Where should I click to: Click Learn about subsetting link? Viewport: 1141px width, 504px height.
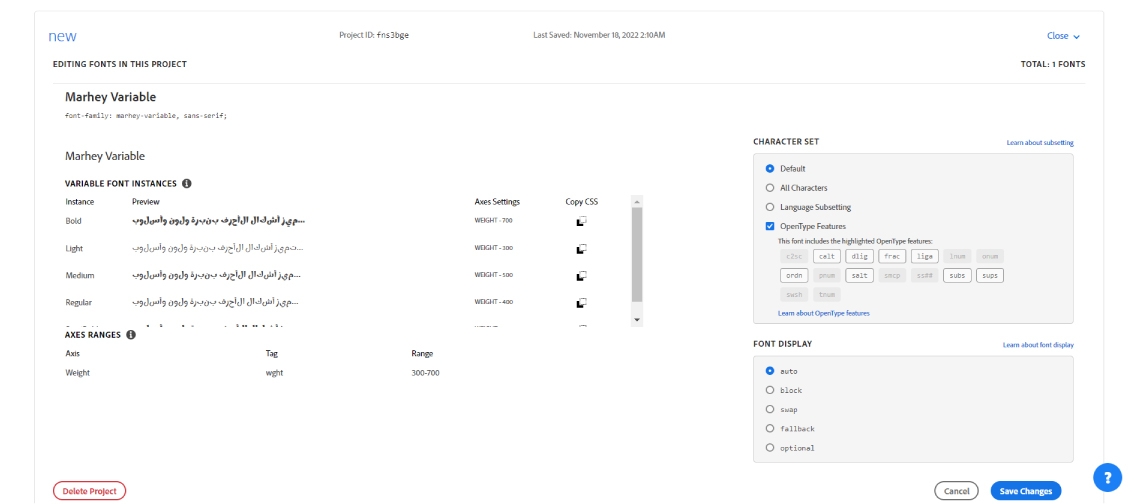pyautogui.click(x=1040, y=143)
